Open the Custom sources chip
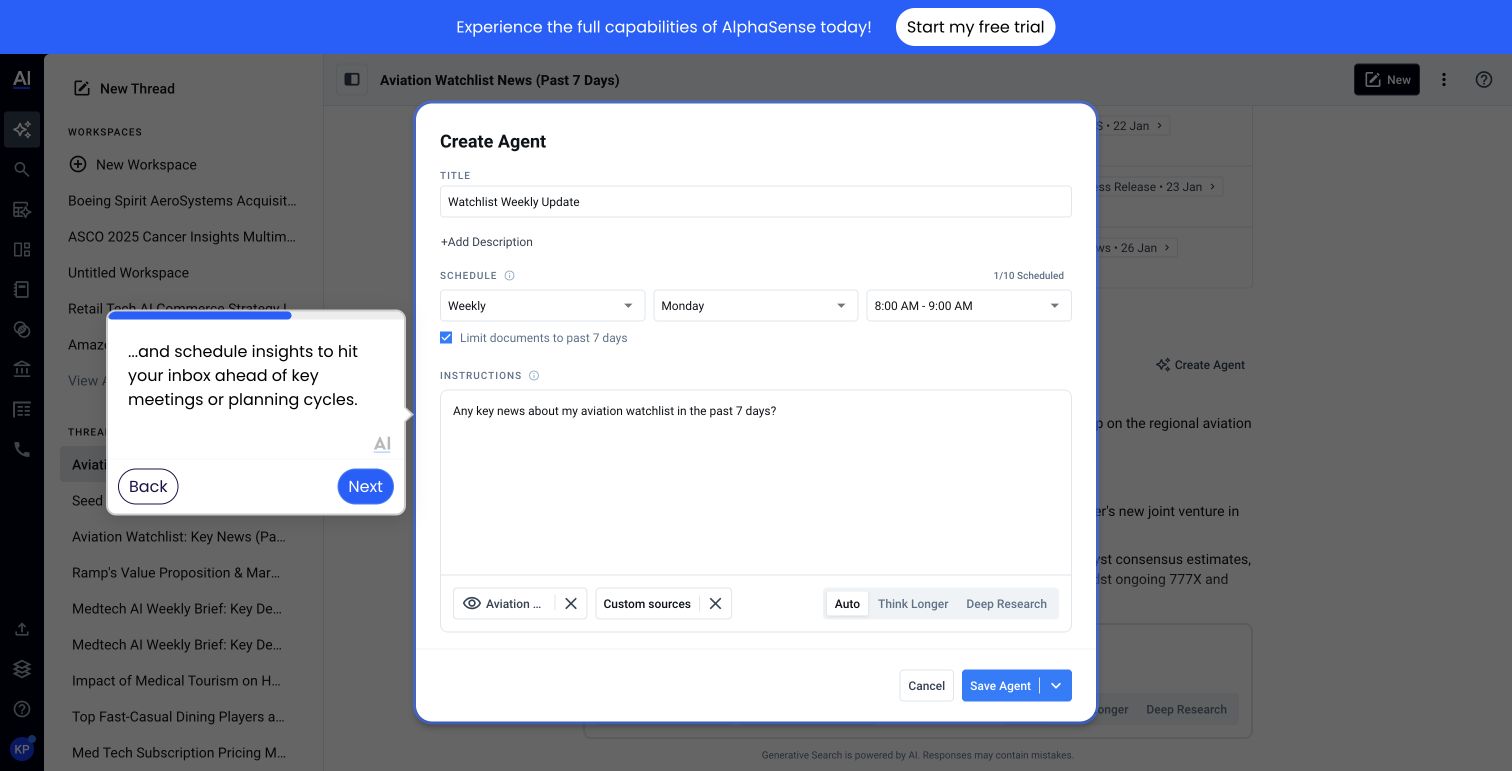The height and width of the screenshot is (771, 1512). pyautogui.click(x=647, y=604)
